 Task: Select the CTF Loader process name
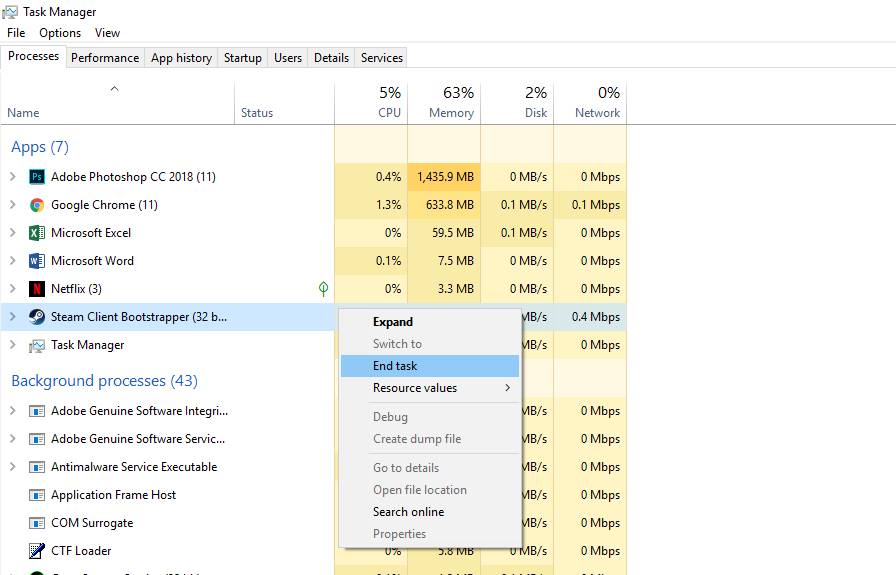[81, 551]
